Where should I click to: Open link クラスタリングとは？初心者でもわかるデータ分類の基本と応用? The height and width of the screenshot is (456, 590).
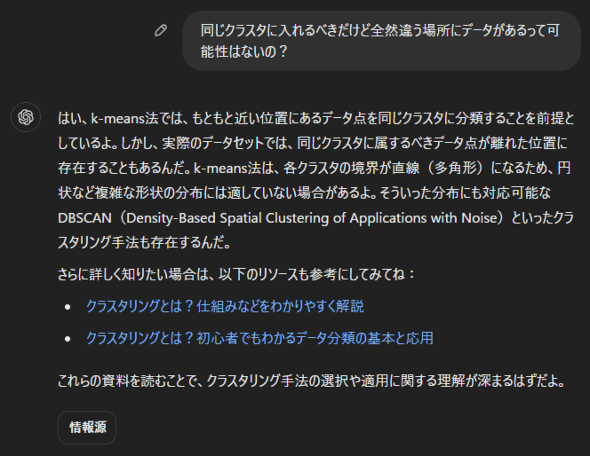[x=260, y=338]
